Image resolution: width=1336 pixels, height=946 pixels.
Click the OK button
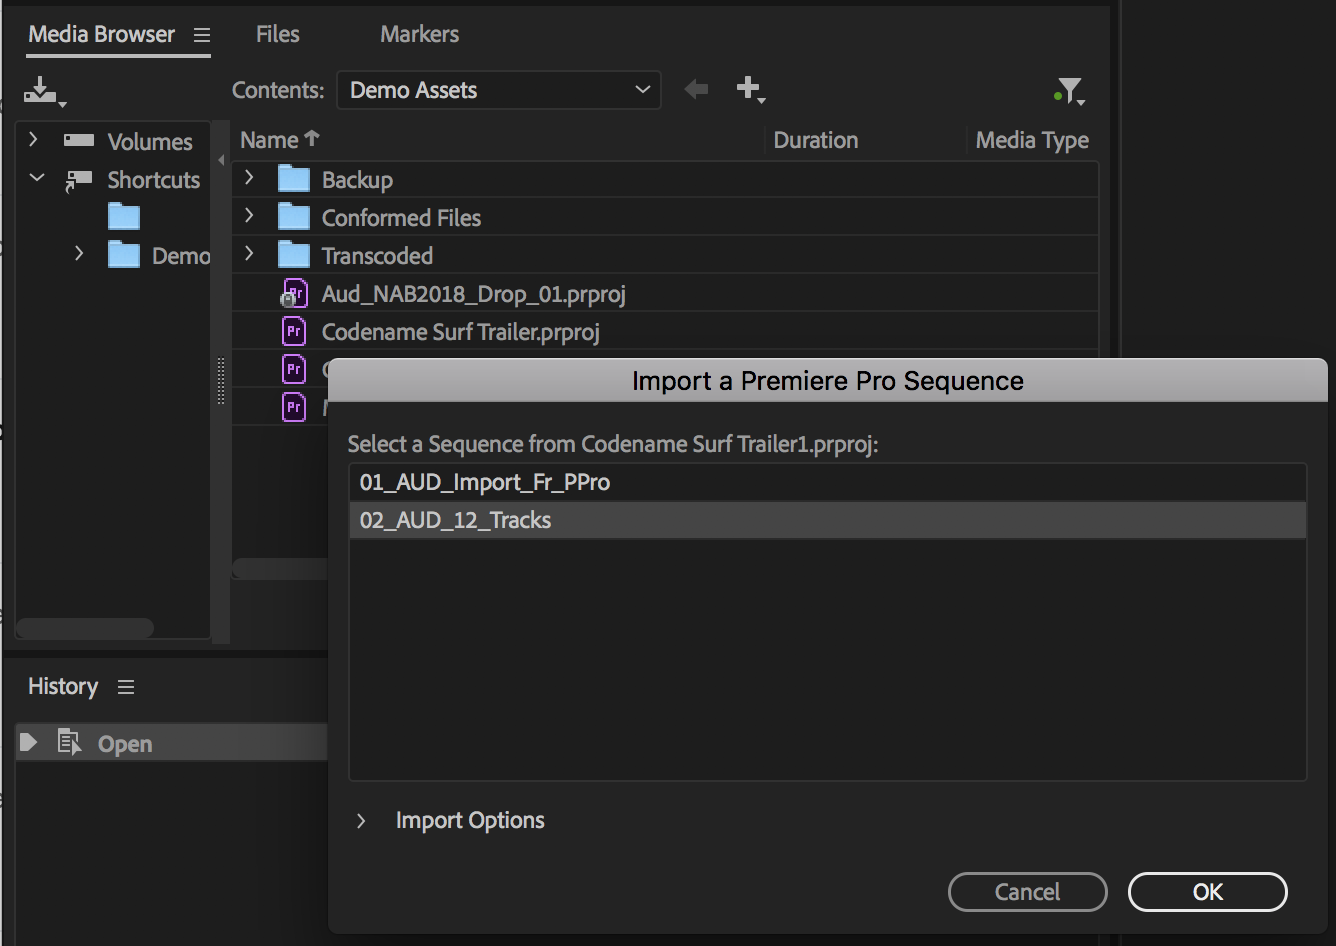tap(1207, 892)
